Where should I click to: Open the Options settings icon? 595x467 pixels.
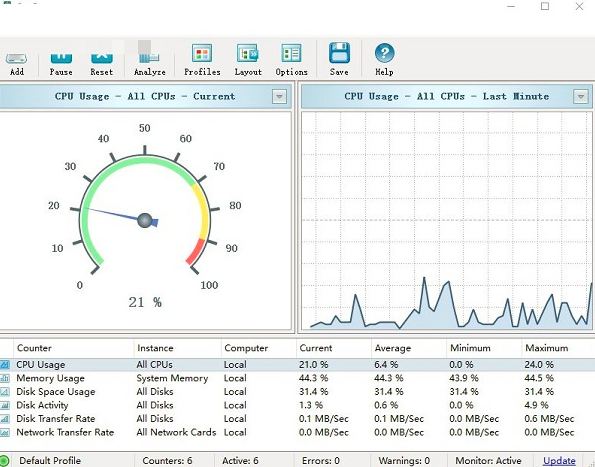pyautogui.click(x=291, y=53)
